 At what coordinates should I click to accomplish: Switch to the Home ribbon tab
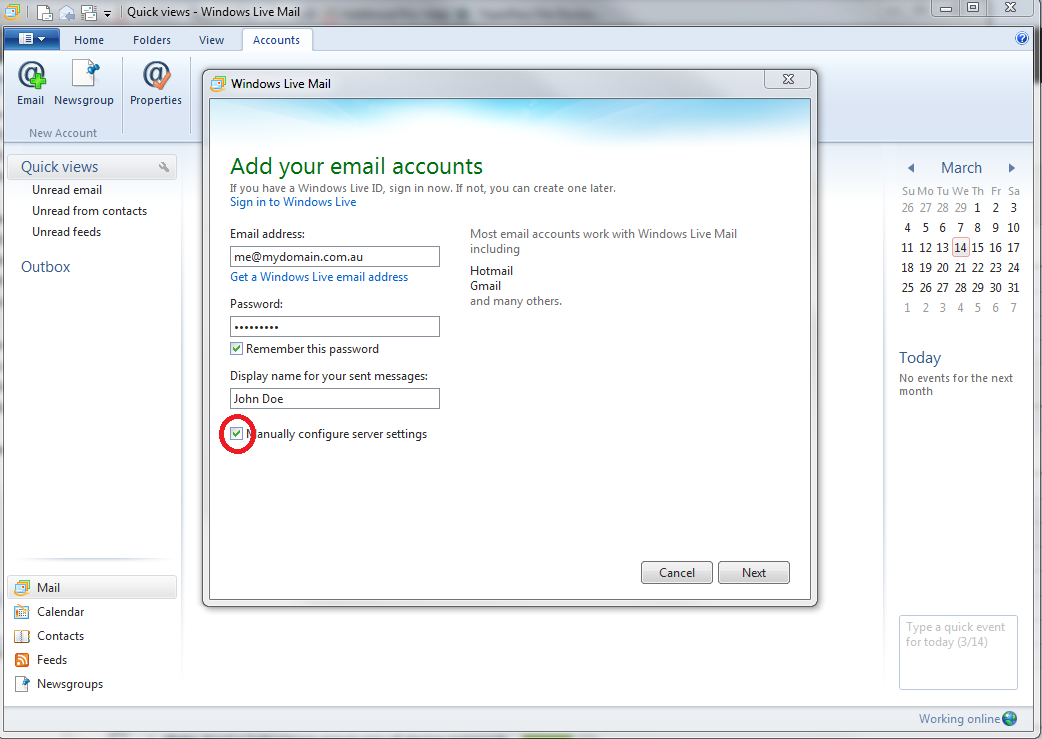point(89,40)
